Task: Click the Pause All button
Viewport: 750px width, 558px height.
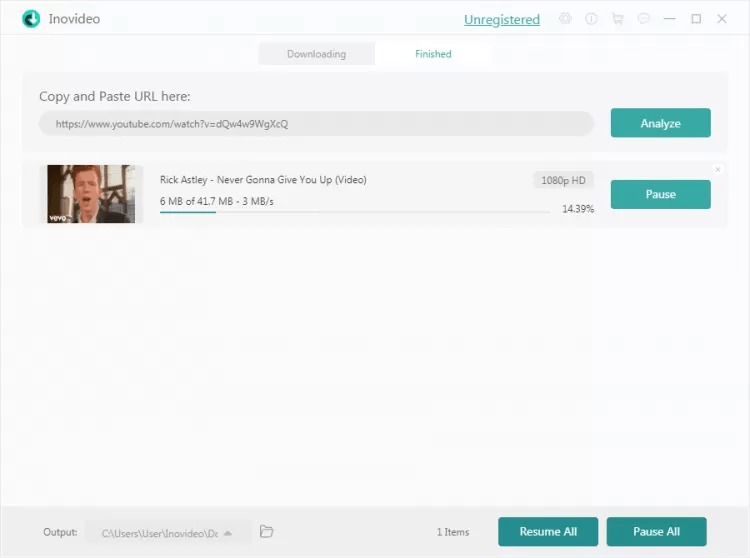Action: (656, 532)
